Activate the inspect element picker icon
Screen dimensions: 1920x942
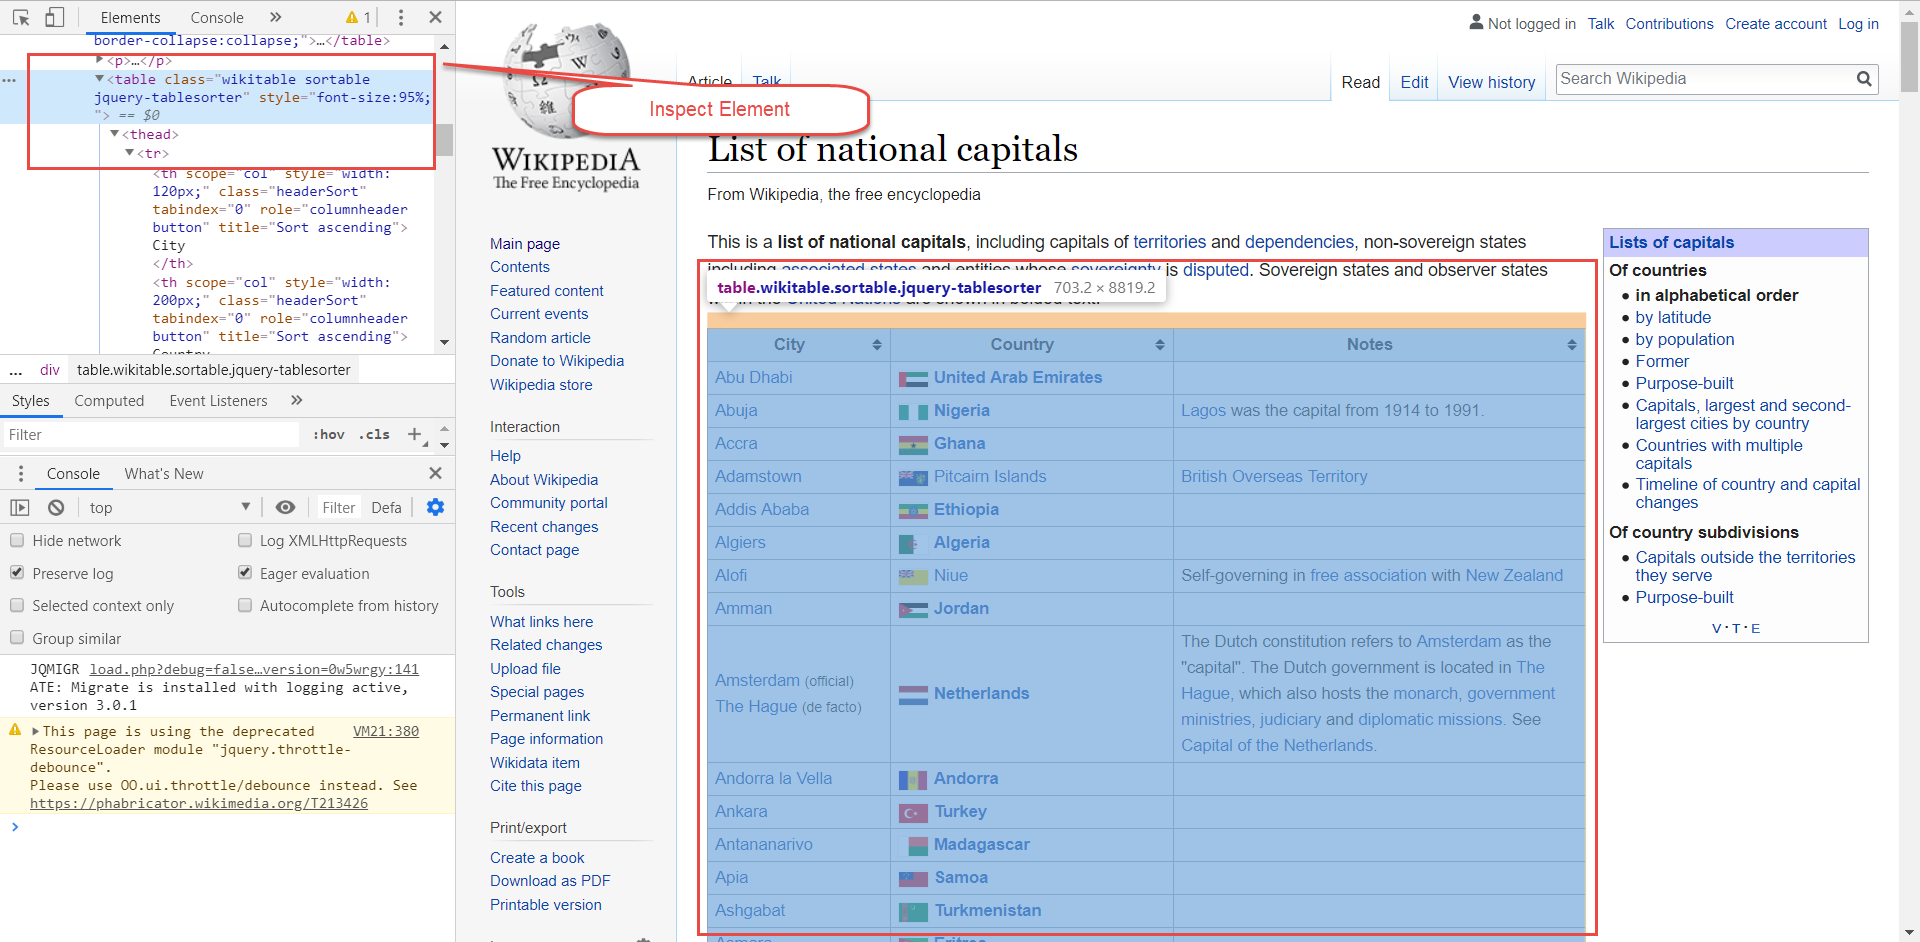21,17
